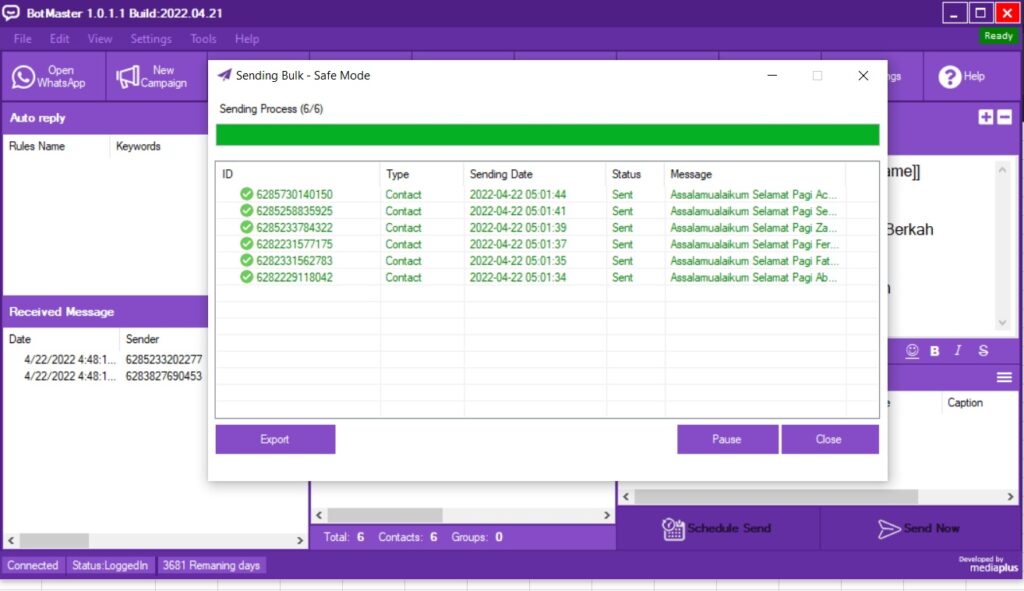Click the plus icon in message panel header
Viewport: 1024px width, 591px height.
[x=986, y=117]
